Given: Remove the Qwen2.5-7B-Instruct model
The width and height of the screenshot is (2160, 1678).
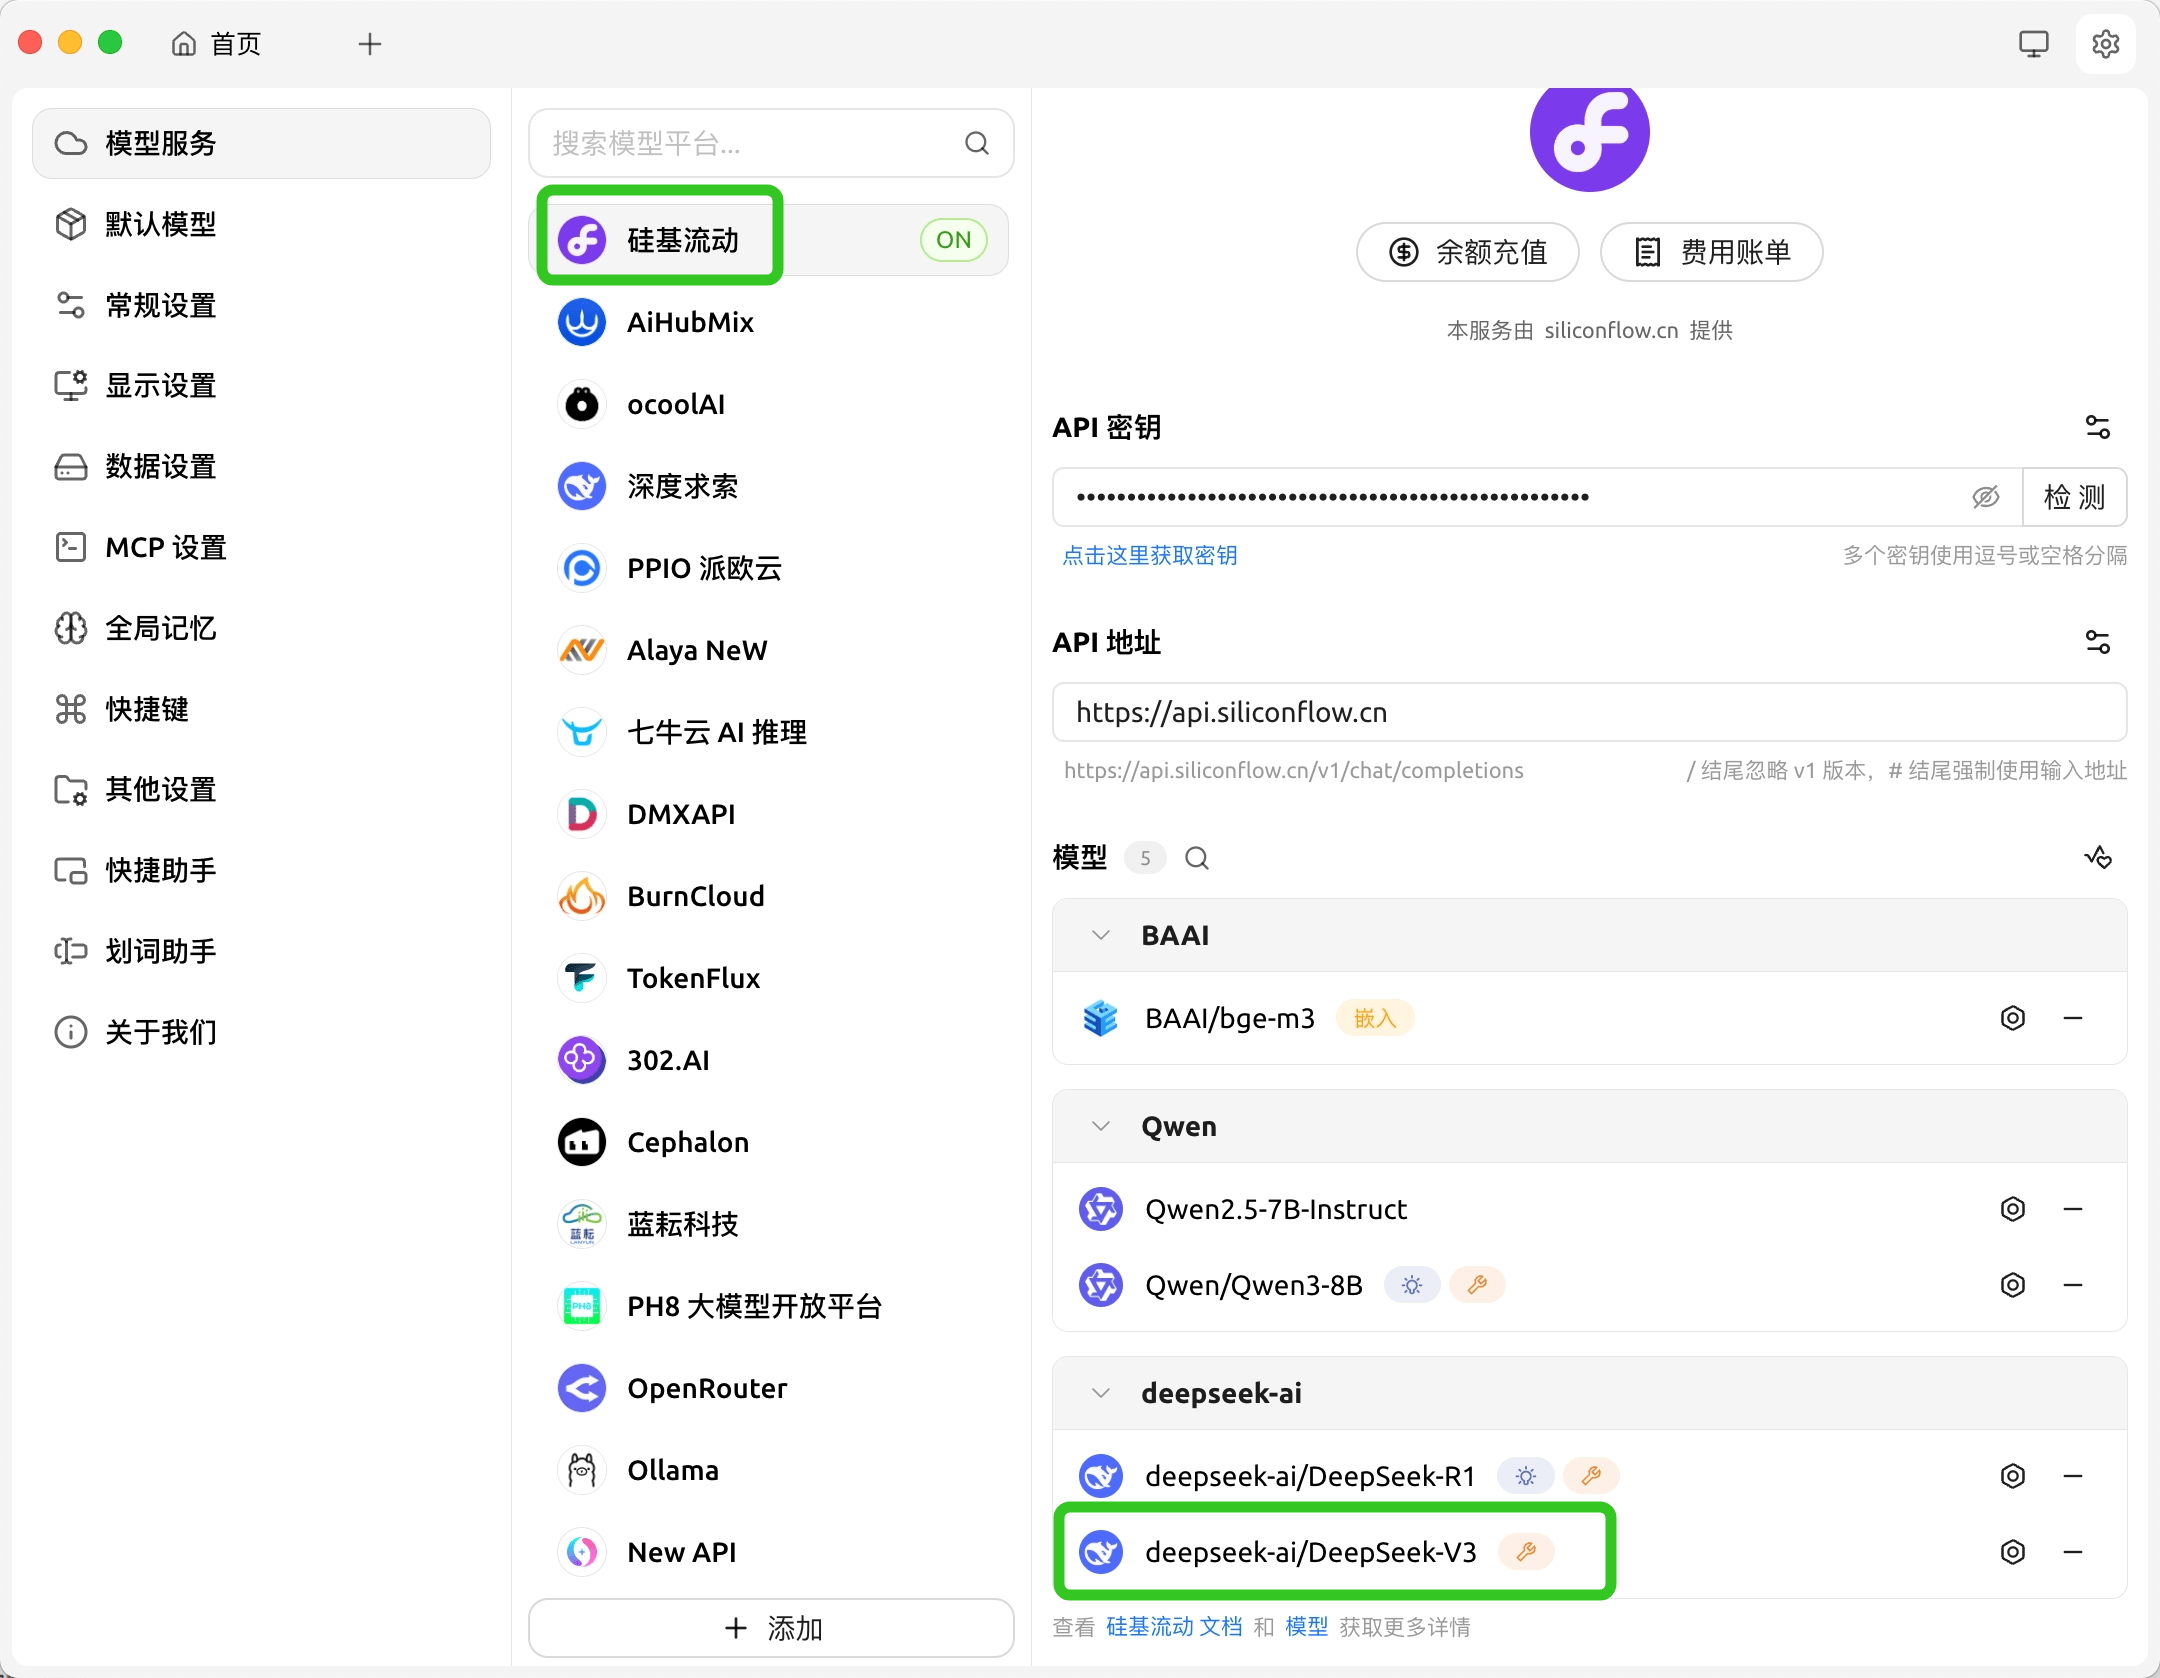Looking at the screenshot, I should 2072,1209.
